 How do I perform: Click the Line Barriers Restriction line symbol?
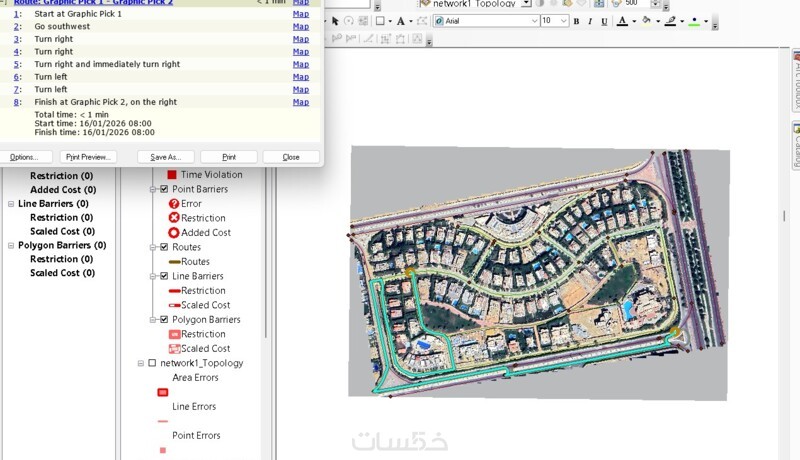click(x=174, y=291)
